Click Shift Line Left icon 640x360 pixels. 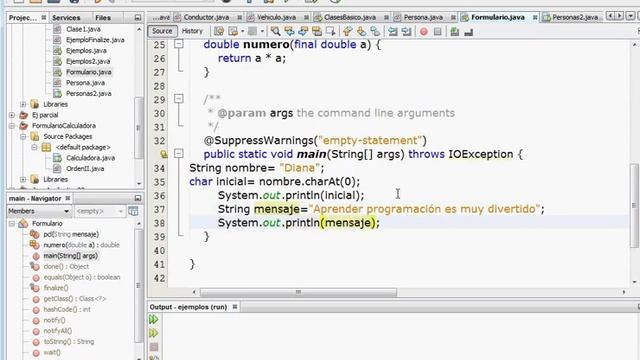tap(393, 31)
